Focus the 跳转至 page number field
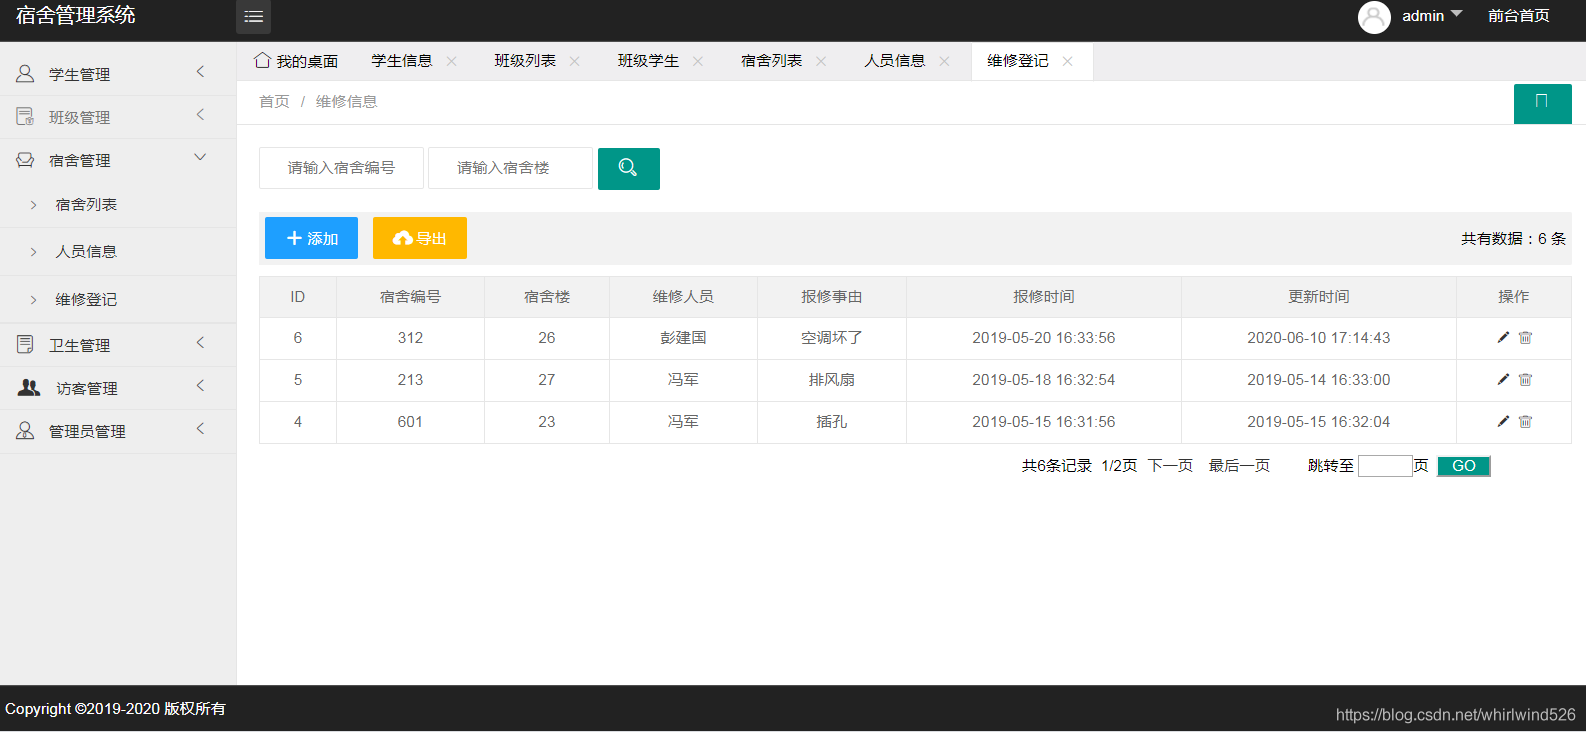Viewport: 1586px width, 734px height. pyautogui.click(x=1385, y=466)
